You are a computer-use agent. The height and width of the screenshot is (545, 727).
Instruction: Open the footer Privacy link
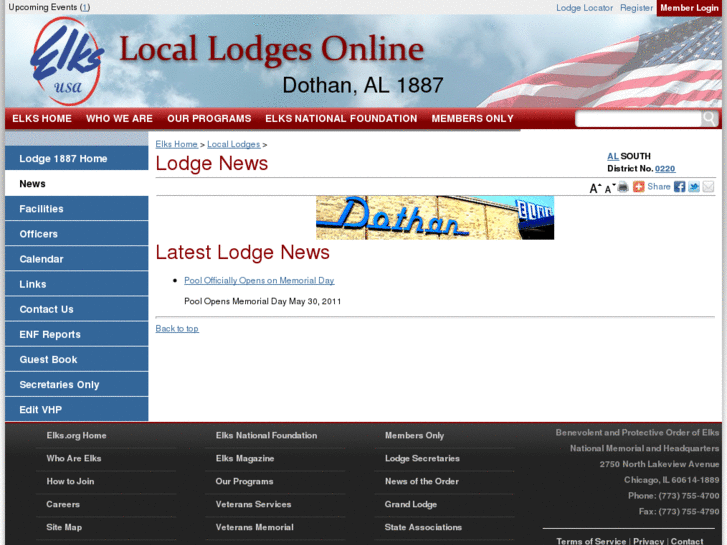[648, 541]
